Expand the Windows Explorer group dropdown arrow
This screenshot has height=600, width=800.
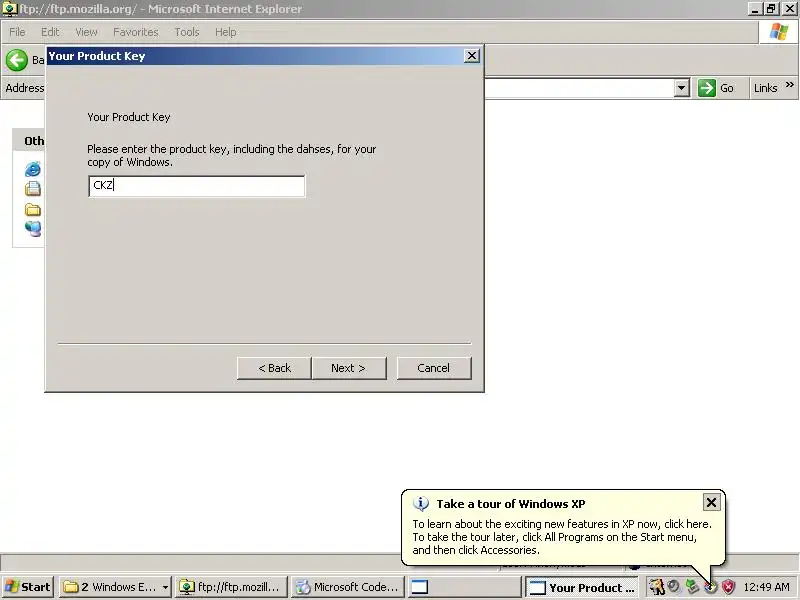165,587
